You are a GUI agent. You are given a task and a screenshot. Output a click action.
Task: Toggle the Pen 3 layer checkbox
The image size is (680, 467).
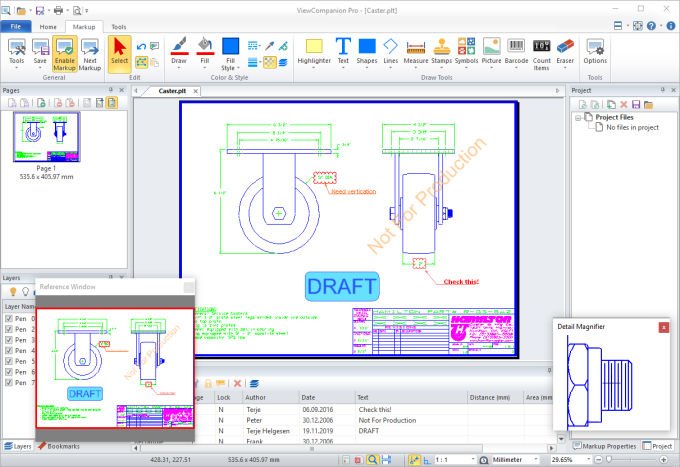[x=9, y=340]
